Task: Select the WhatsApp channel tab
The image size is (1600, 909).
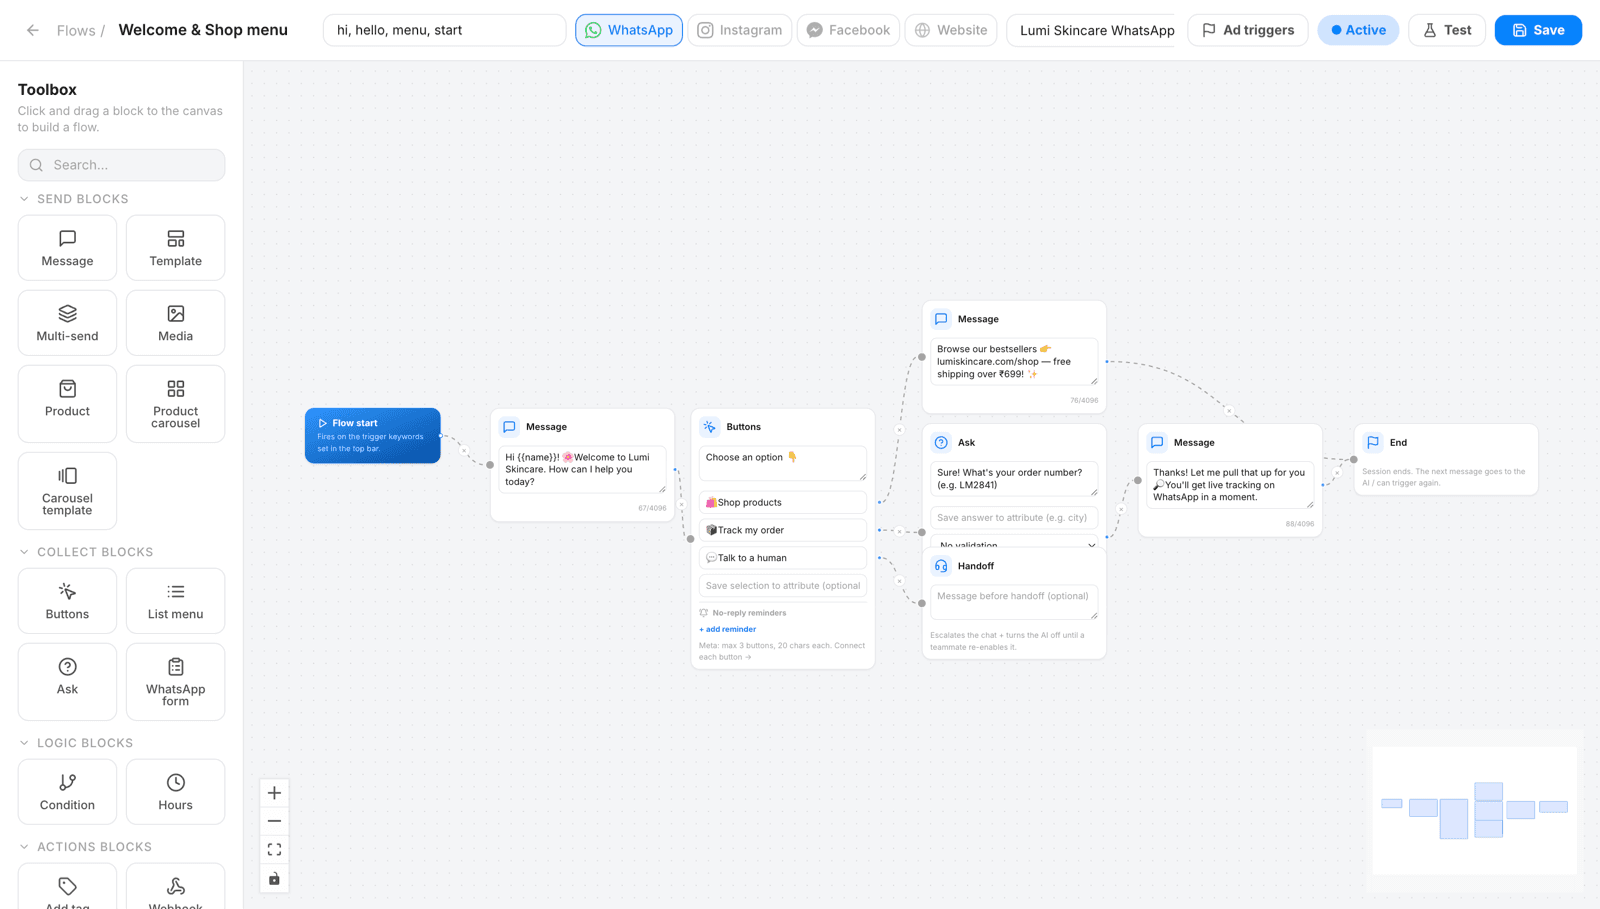Action: click(x=629, y=30)
